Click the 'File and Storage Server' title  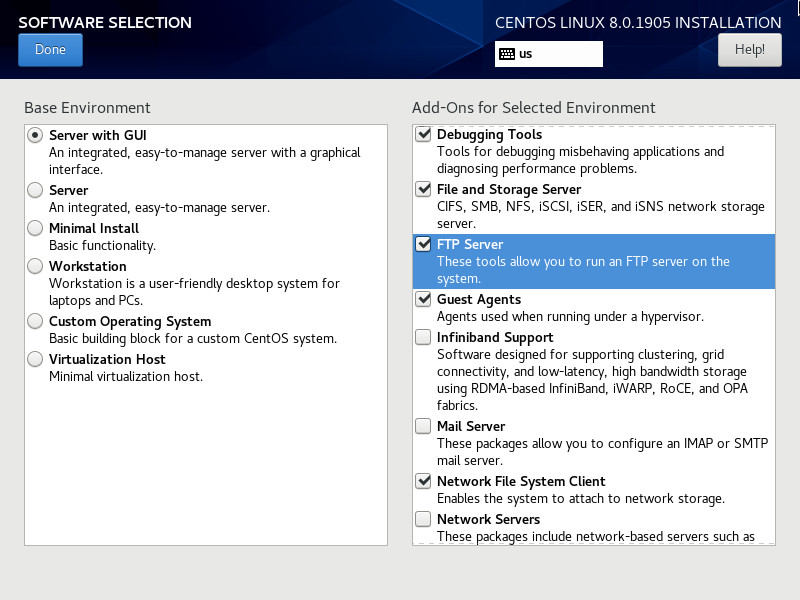pyautogui.click(x=509, y=190)
